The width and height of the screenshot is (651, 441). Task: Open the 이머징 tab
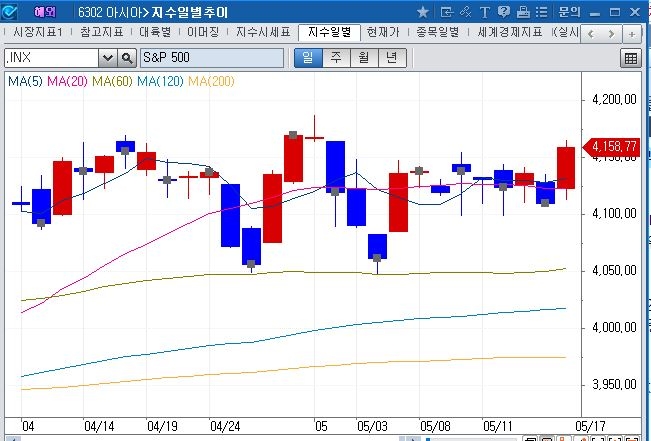203,32
